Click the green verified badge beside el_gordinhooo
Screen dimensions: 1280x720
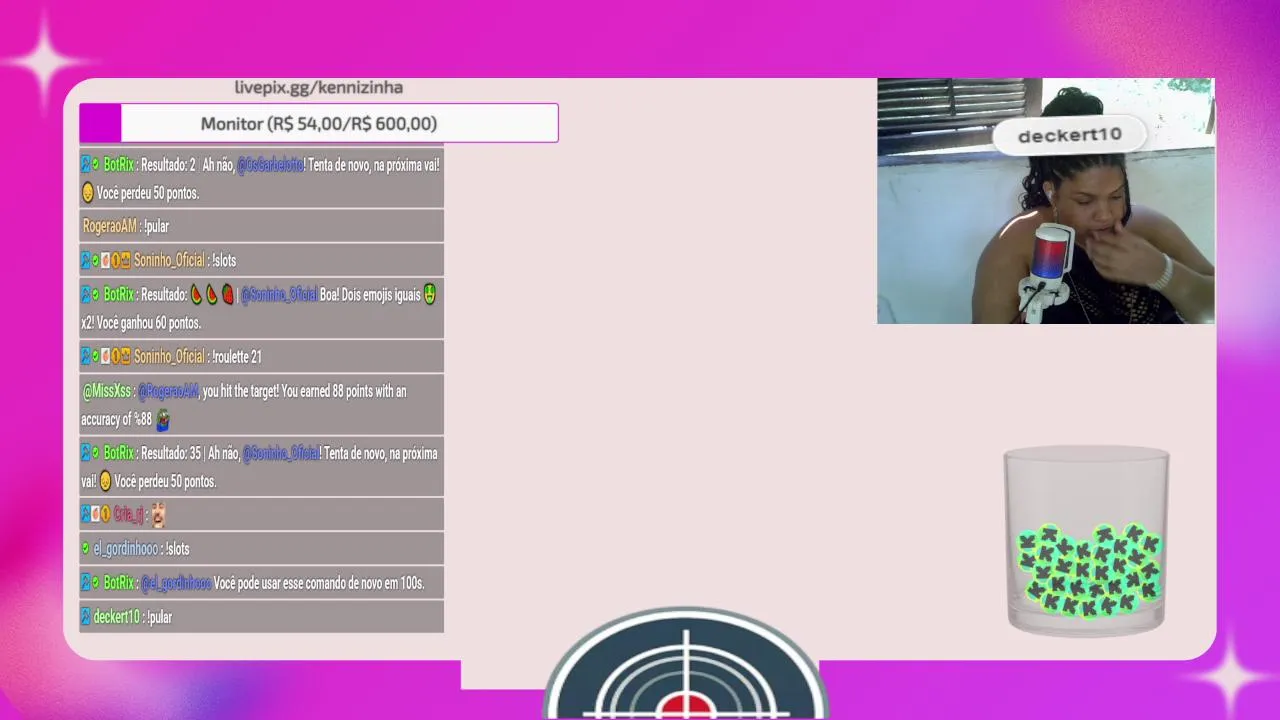(x=86, y=549)
